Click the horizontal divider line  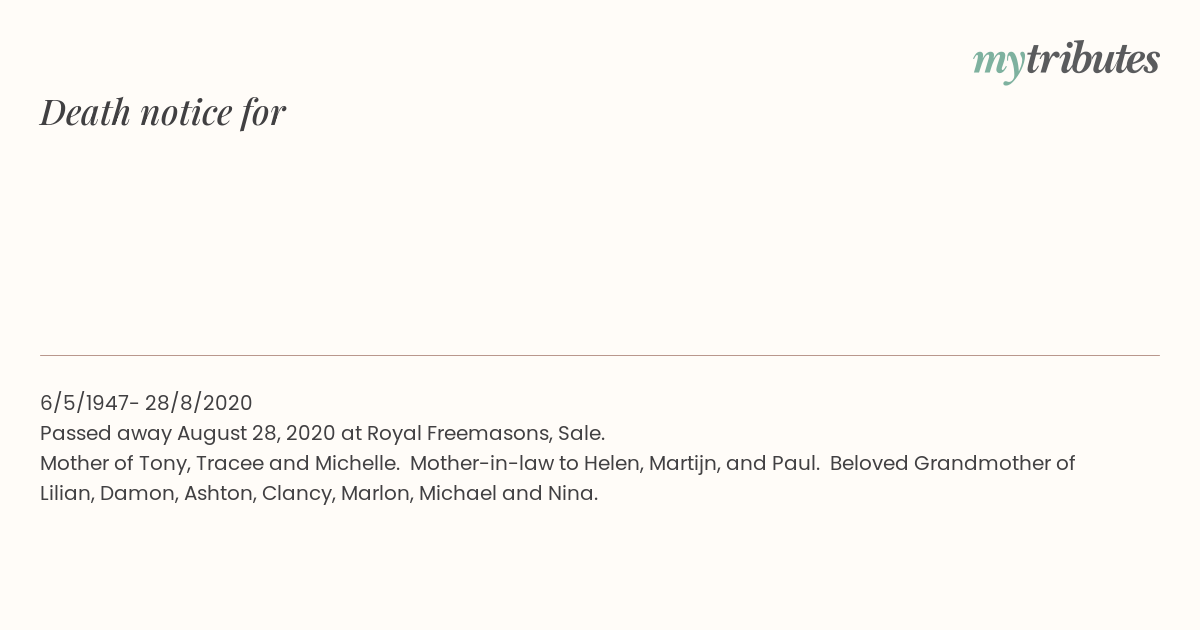(x=600, y=355)
